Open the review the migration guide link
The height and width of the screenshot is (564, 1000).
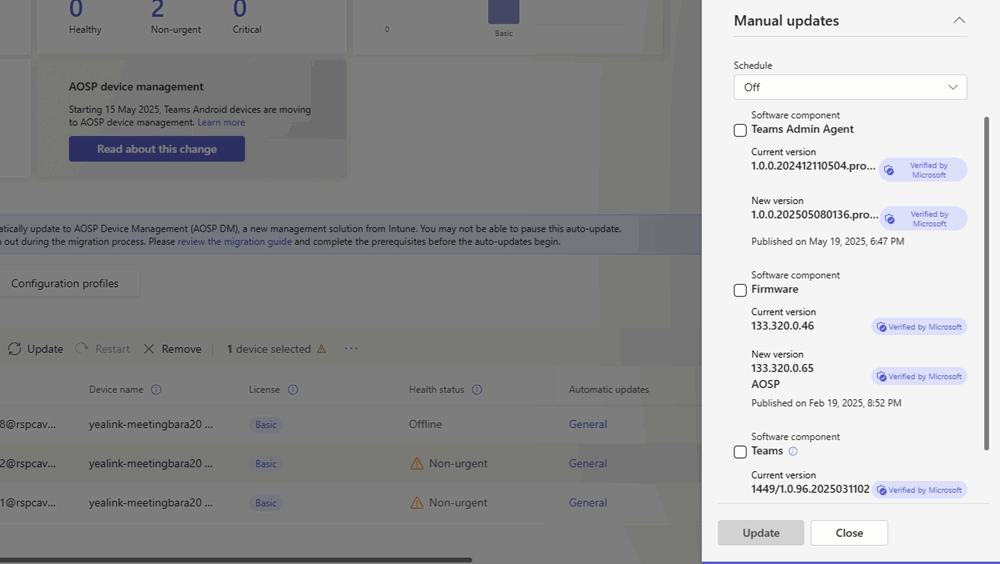235,241
